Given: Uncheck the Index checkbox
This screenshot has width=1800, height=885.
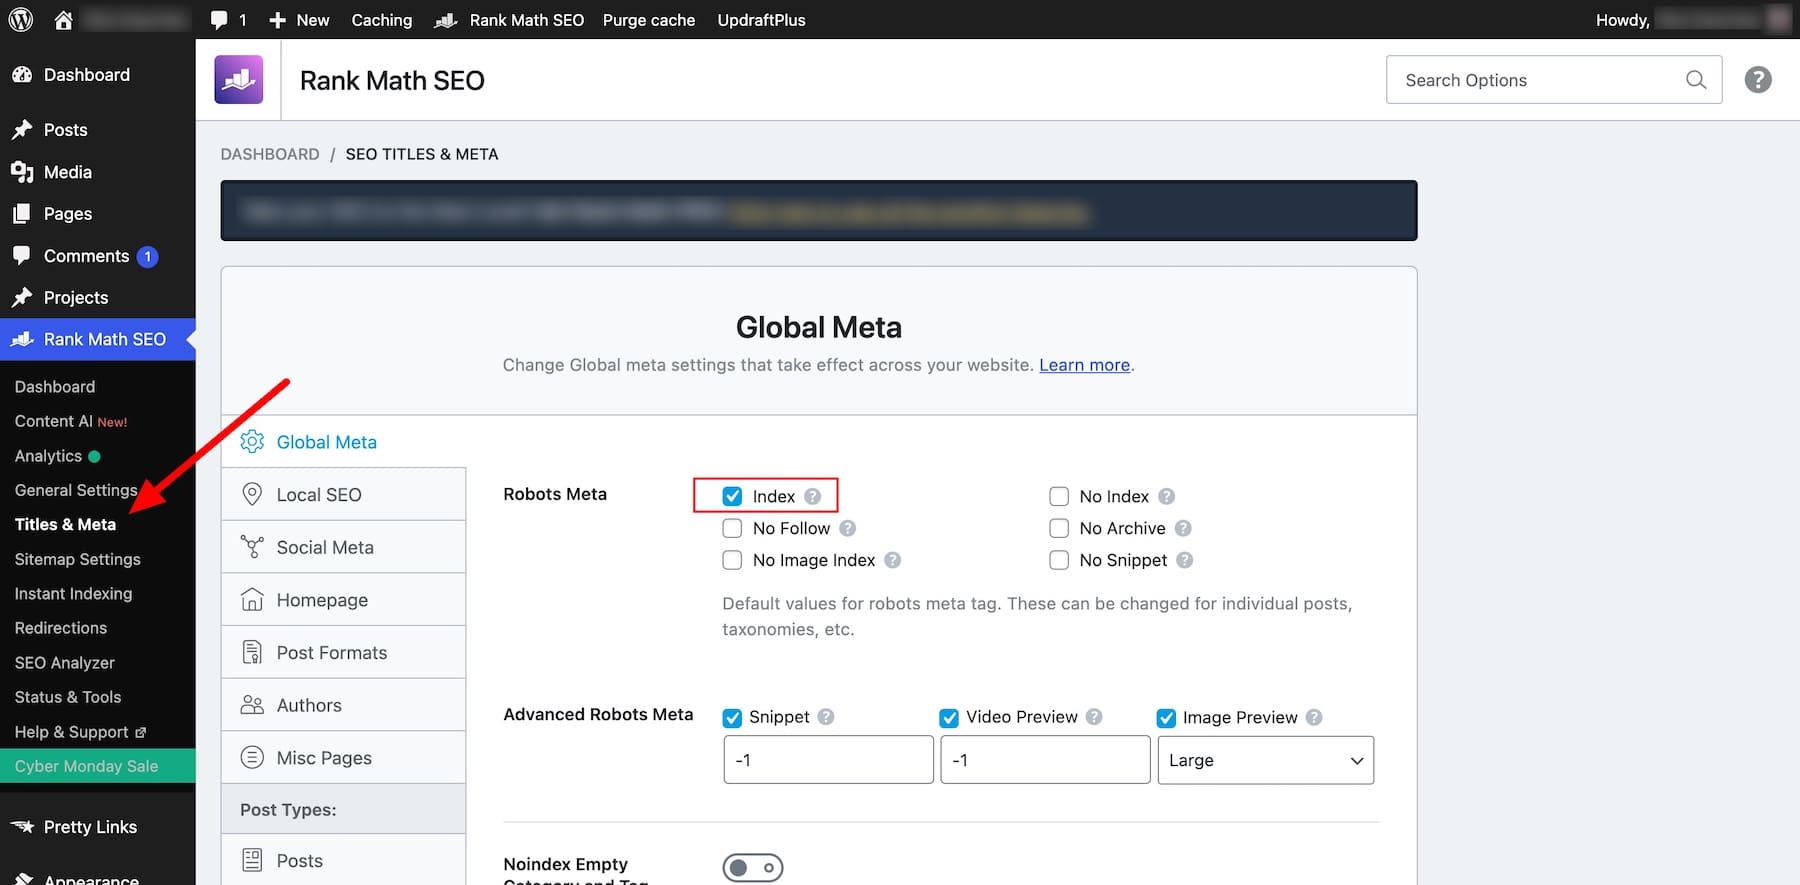Looking at the screenshot, I should [733, 497].
